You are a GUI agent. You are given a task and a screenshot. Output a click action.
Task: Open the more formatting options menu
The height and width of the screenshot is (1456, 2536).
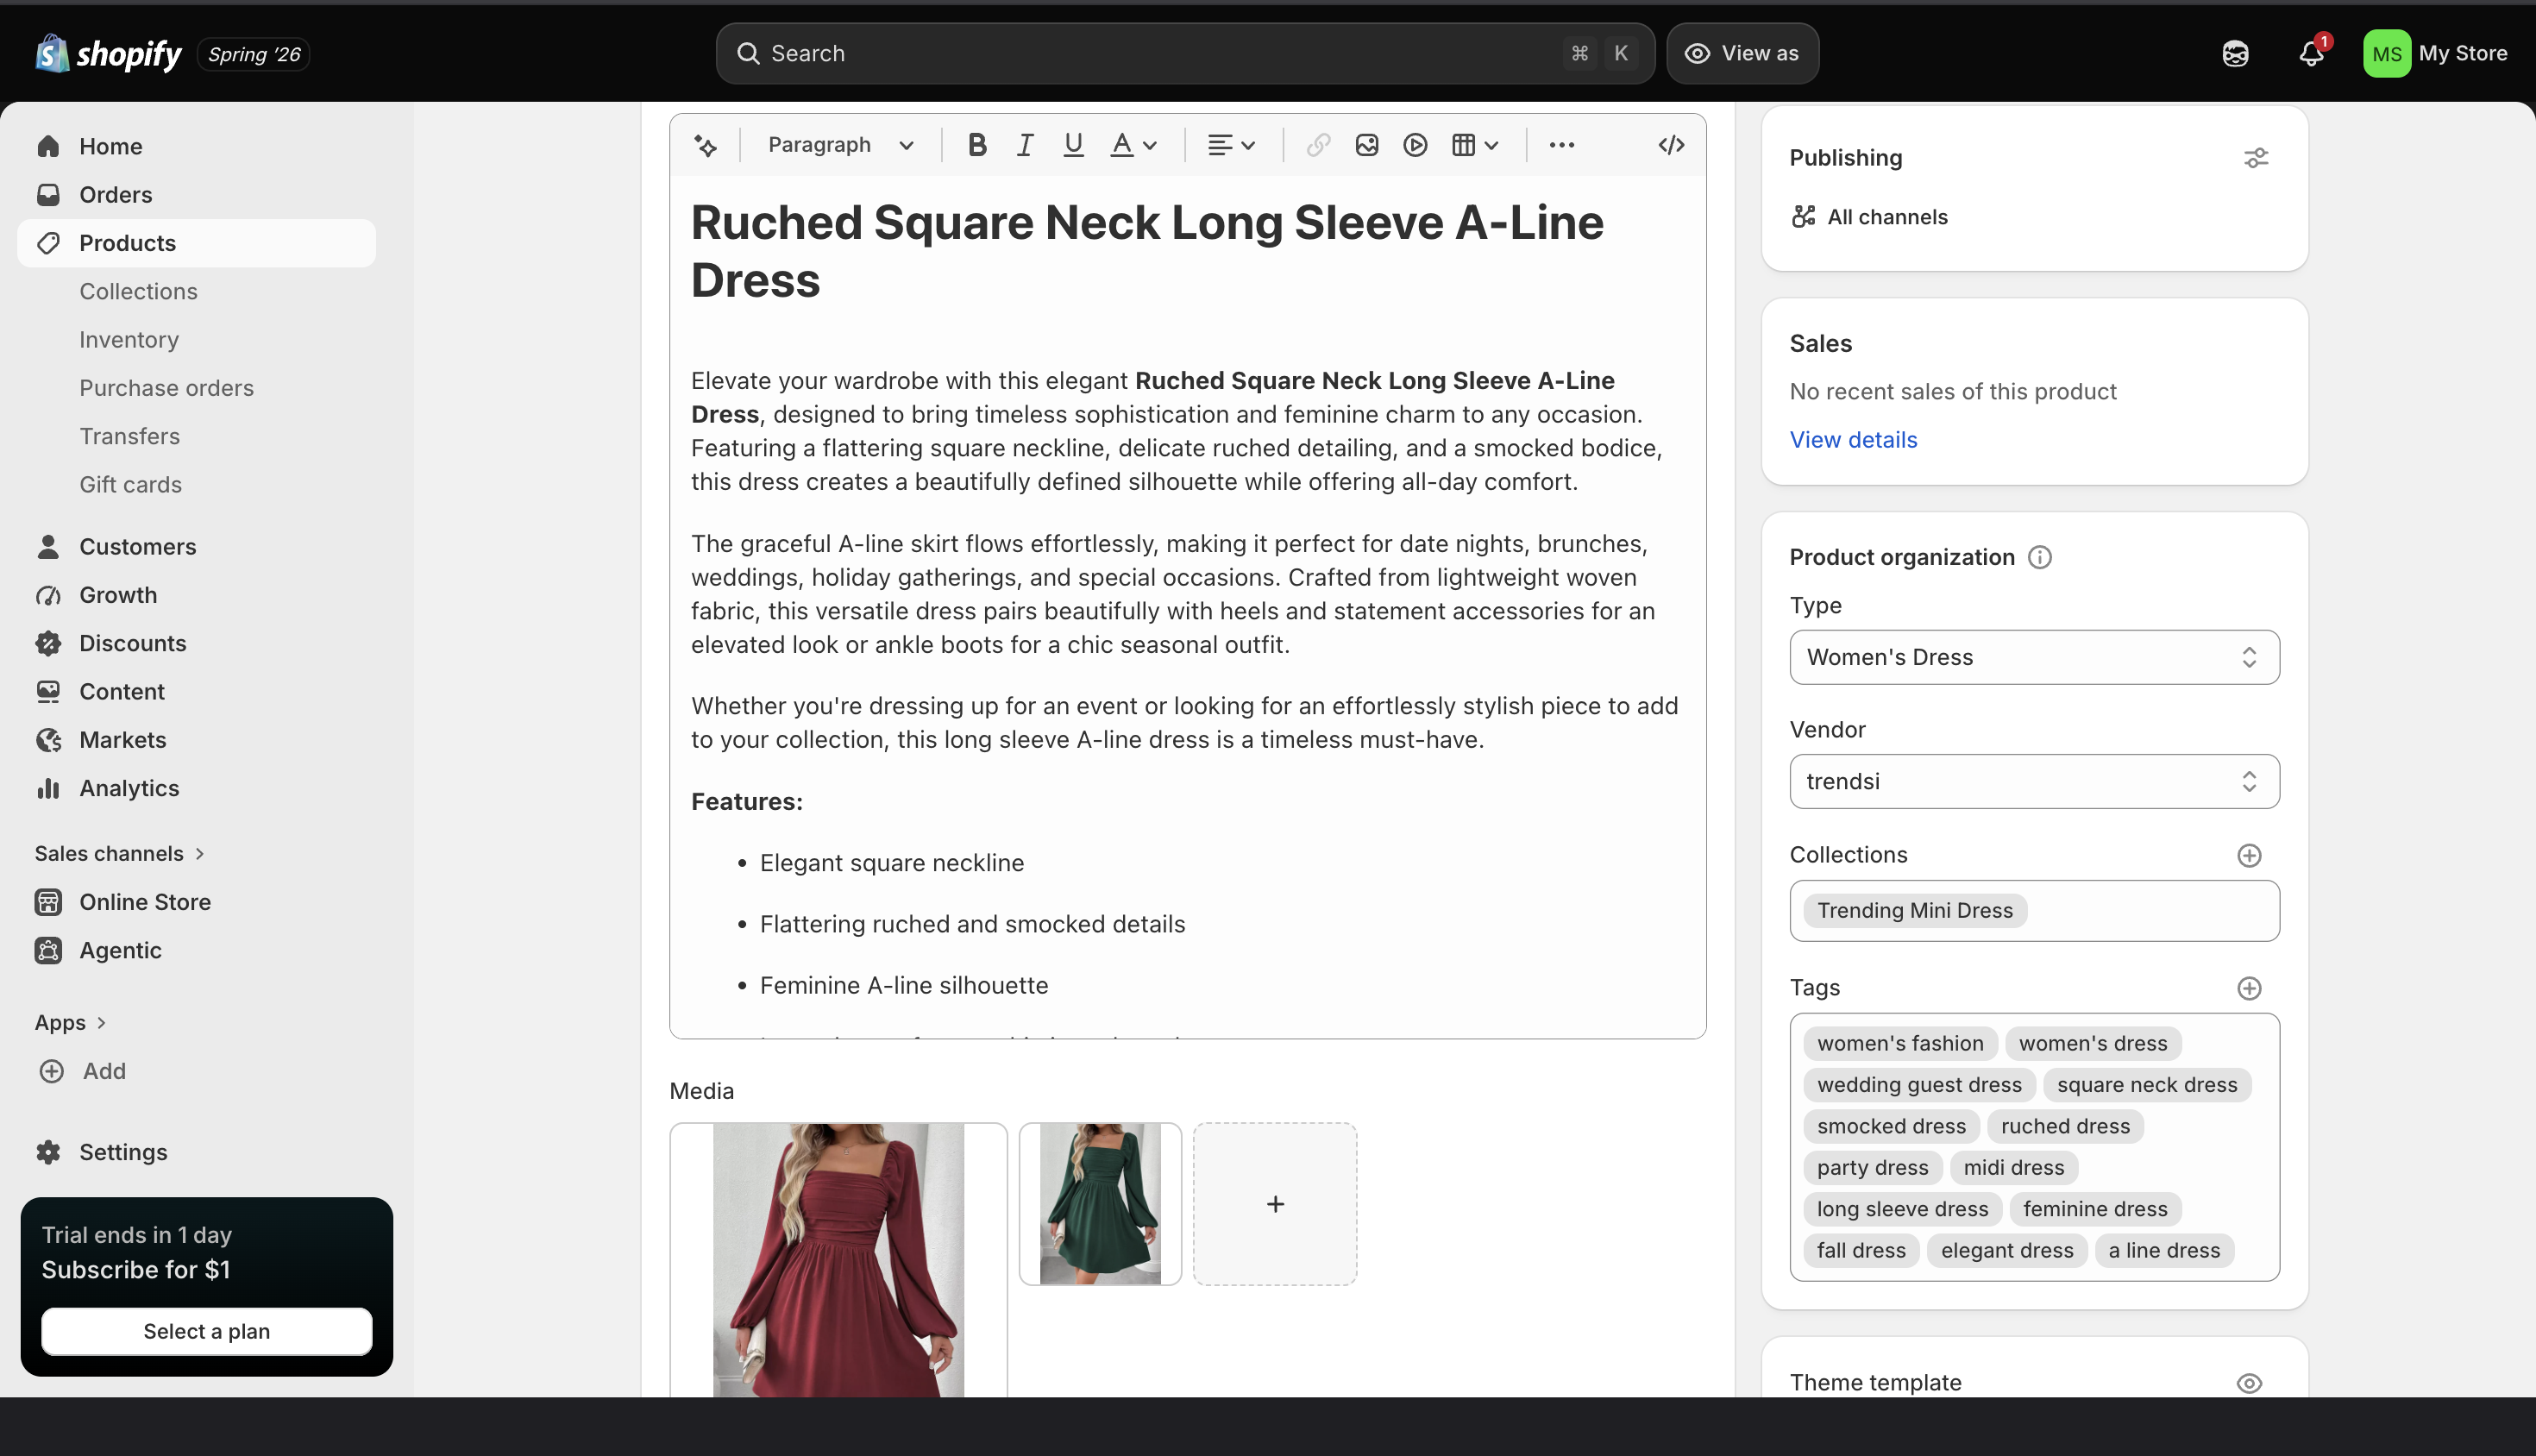1561,145
